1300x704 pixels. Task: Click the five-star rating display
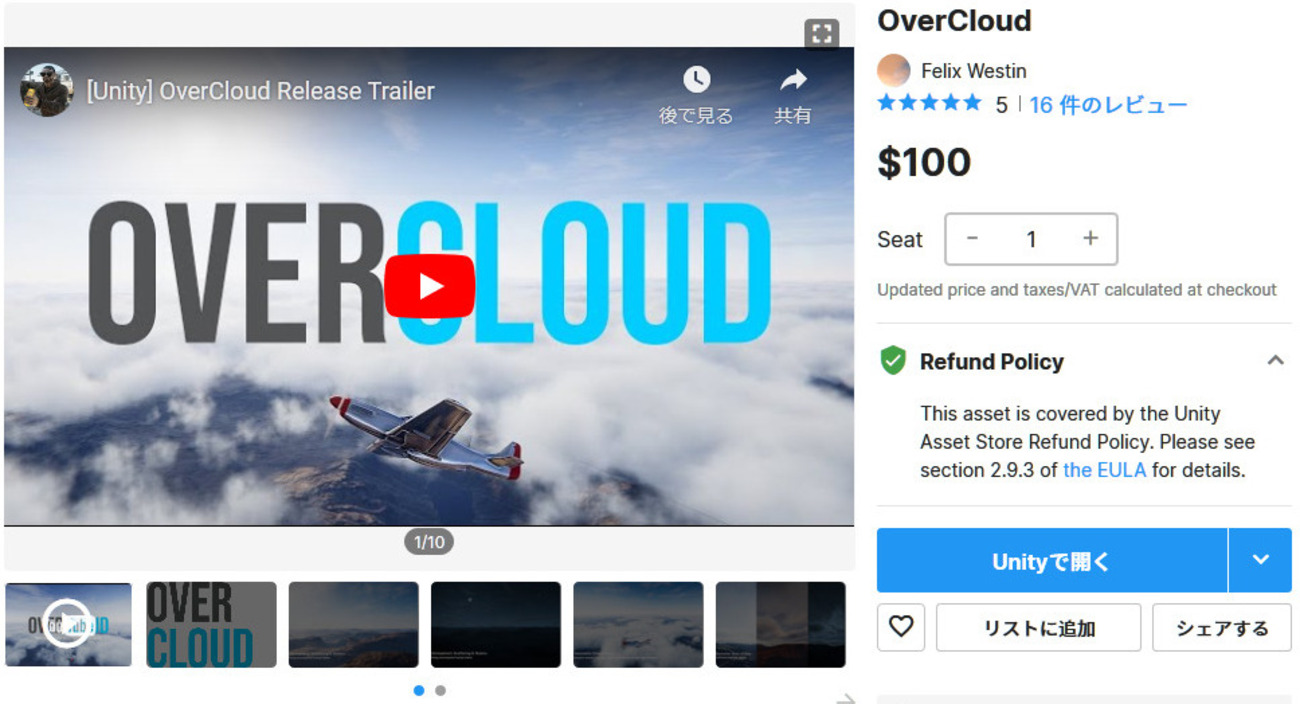tap(929, 103)
